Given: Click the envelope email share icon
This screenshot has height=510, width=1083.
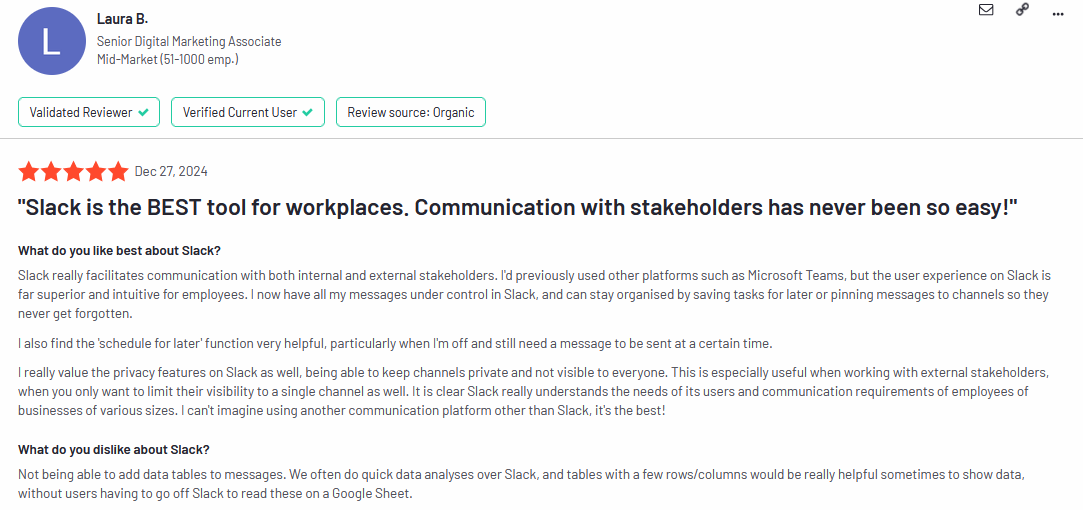Looking at the screenshot, I should [x=986, y=10].
